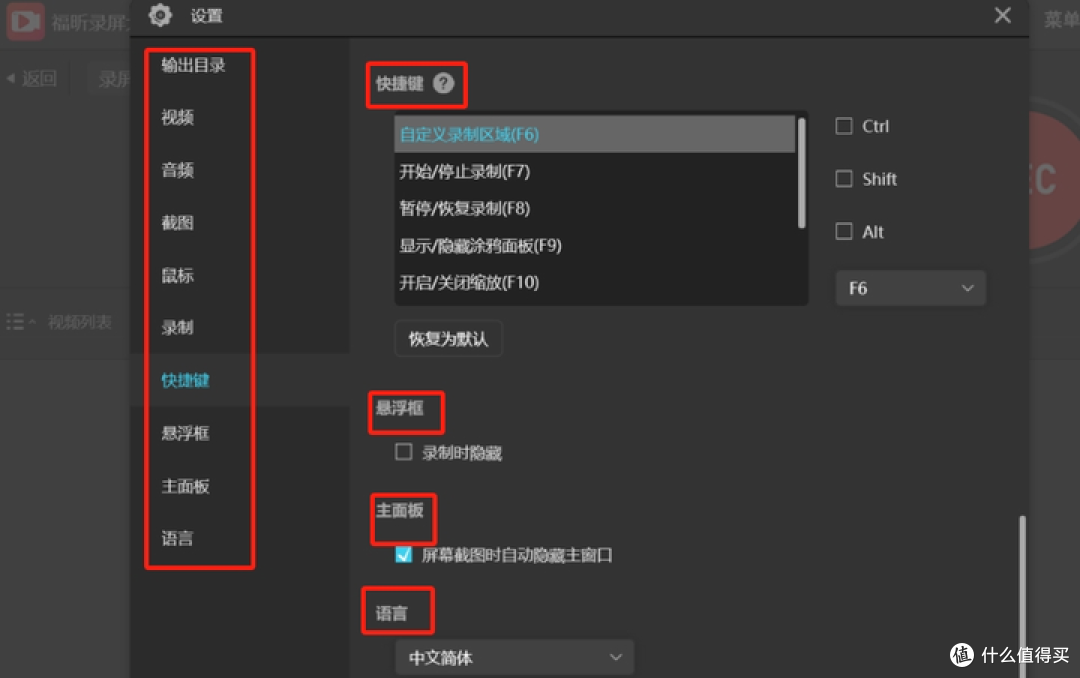Click the red REC button behind dialog
Image resolution: width=1080 pixels, height=678 pixels.
pyautogui.click(x=1054, y=181)
